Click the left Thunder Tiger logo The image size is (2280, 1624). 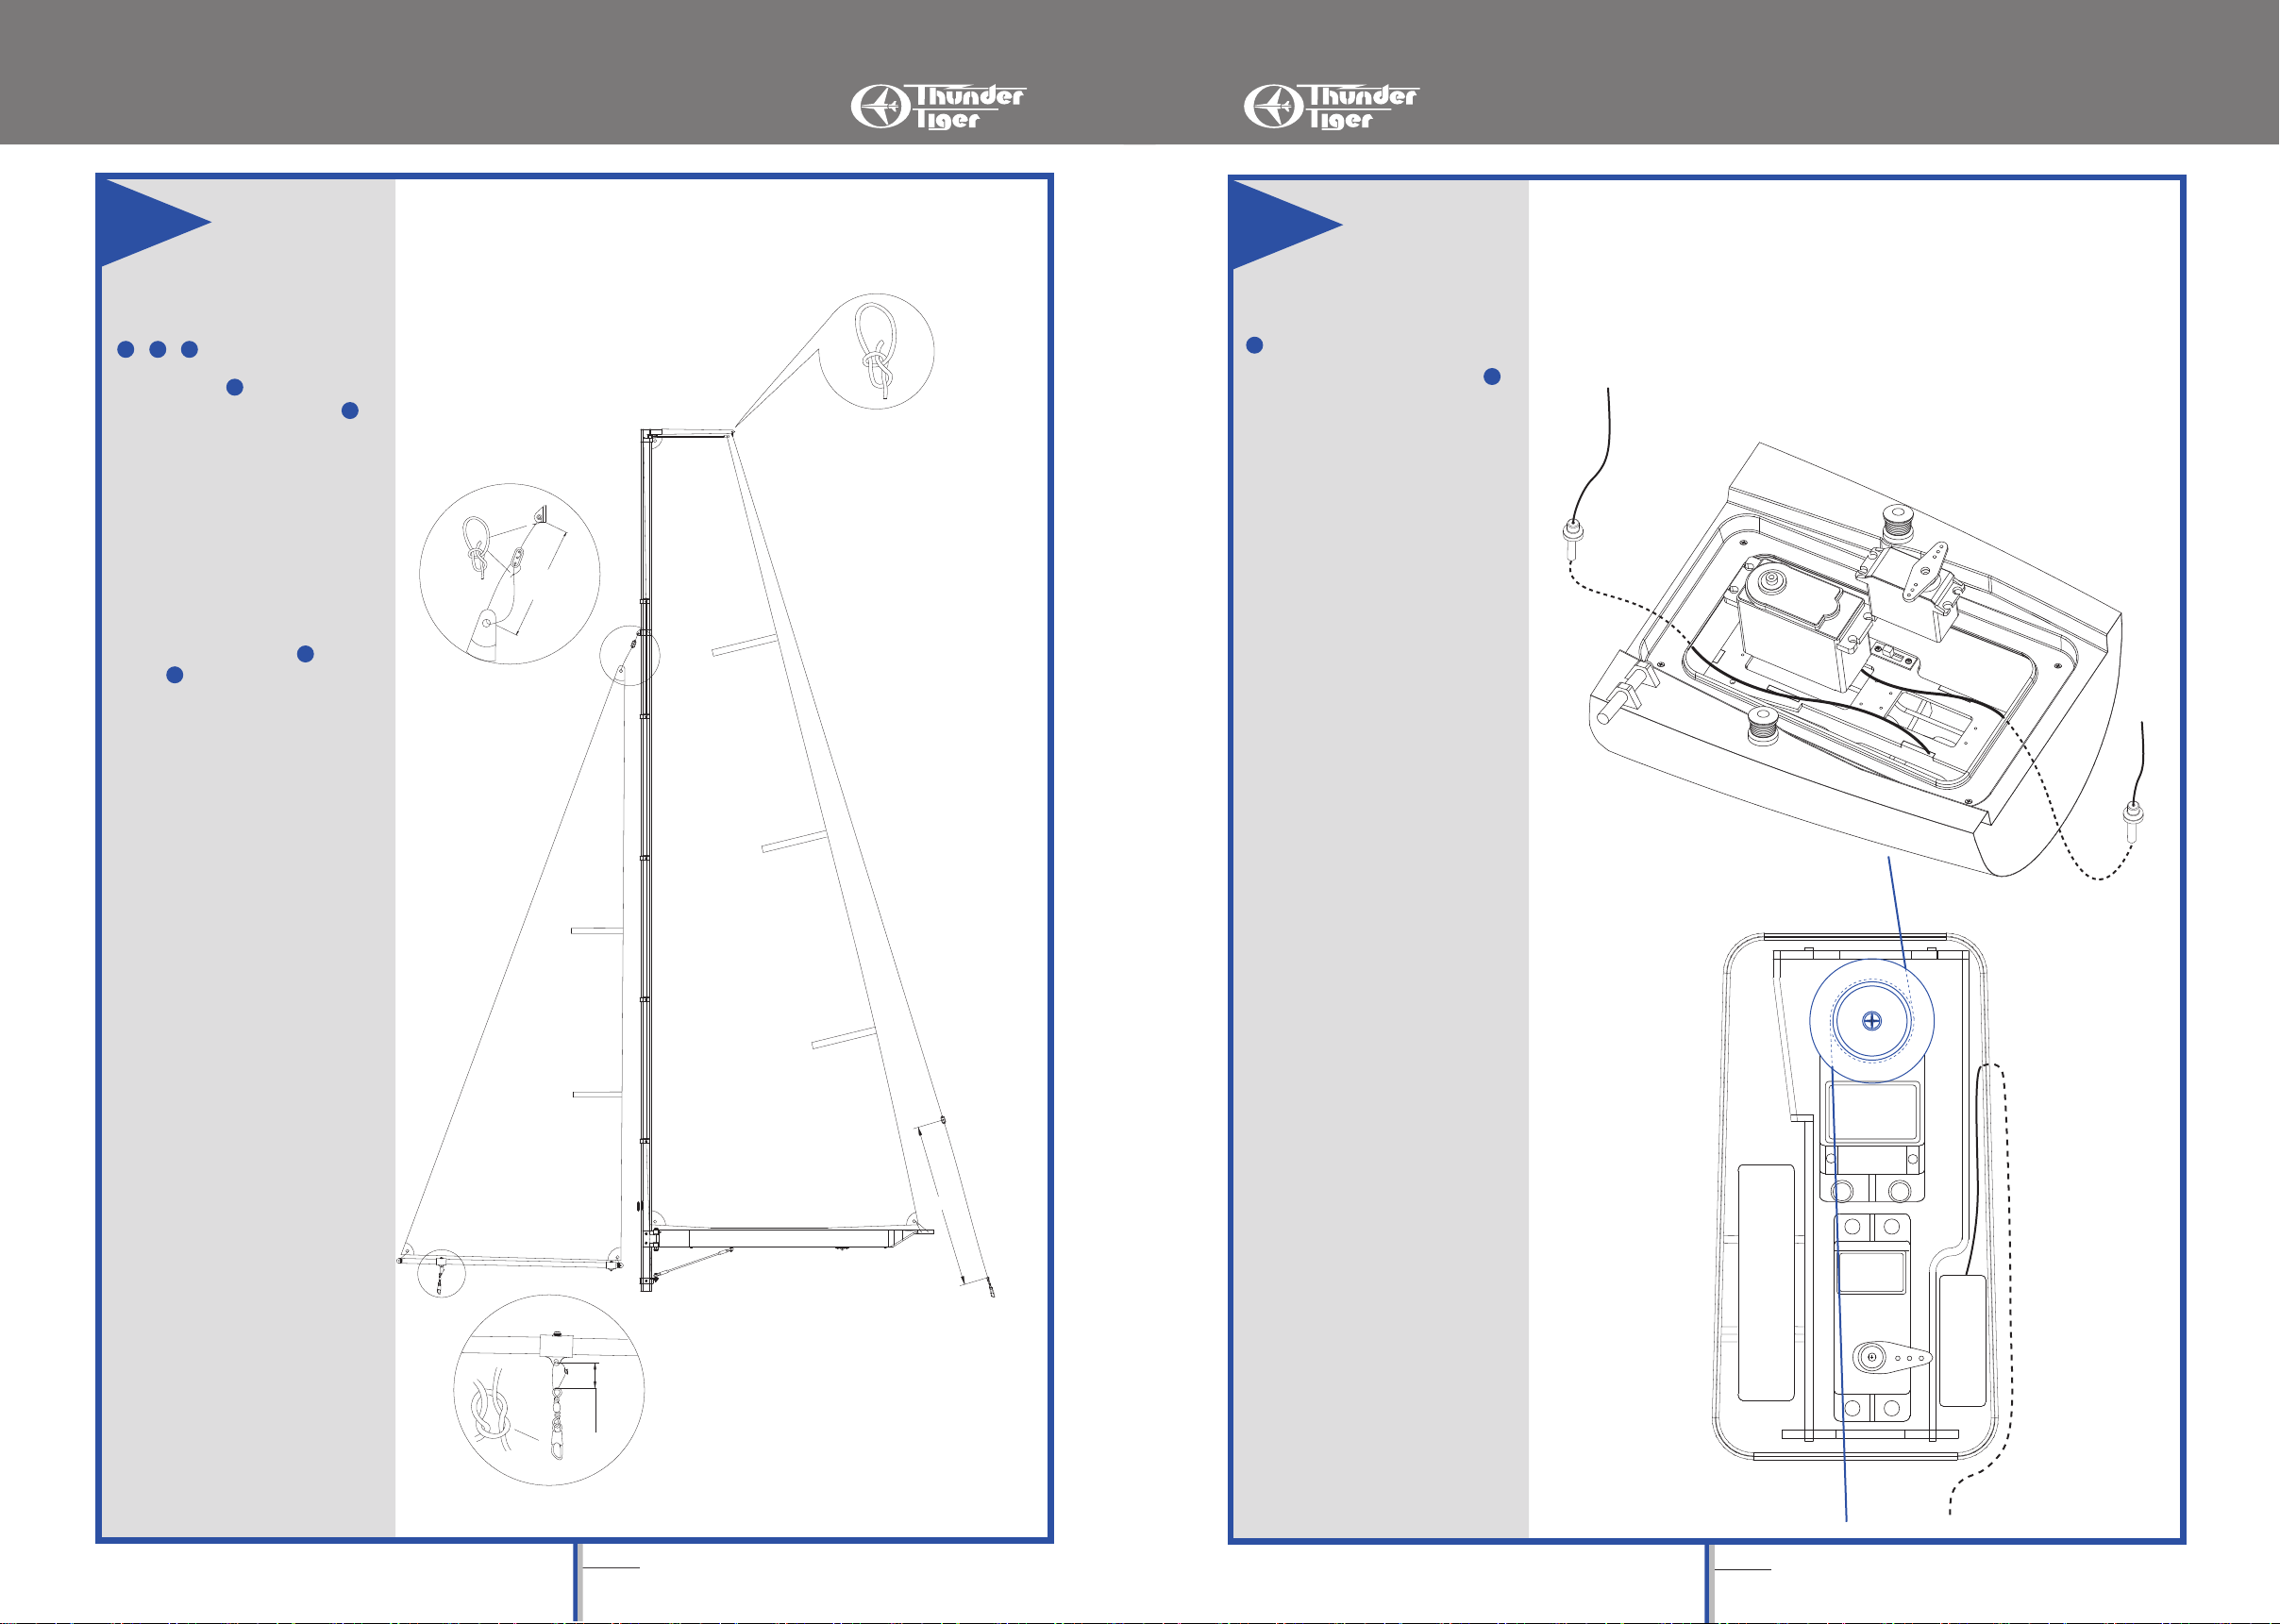click(x=938, y=106)
